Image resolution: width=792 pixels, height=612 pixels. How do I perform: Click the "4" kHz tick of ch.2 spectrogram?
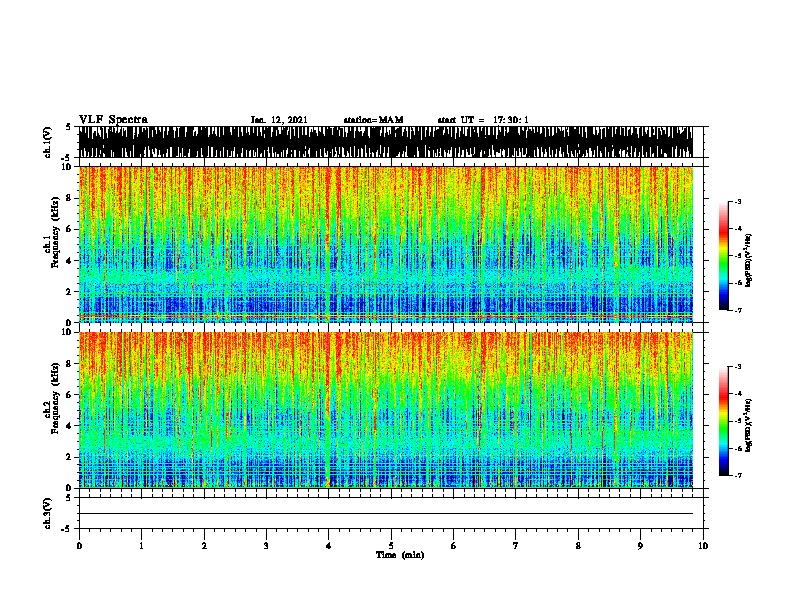tap(70, 426)
